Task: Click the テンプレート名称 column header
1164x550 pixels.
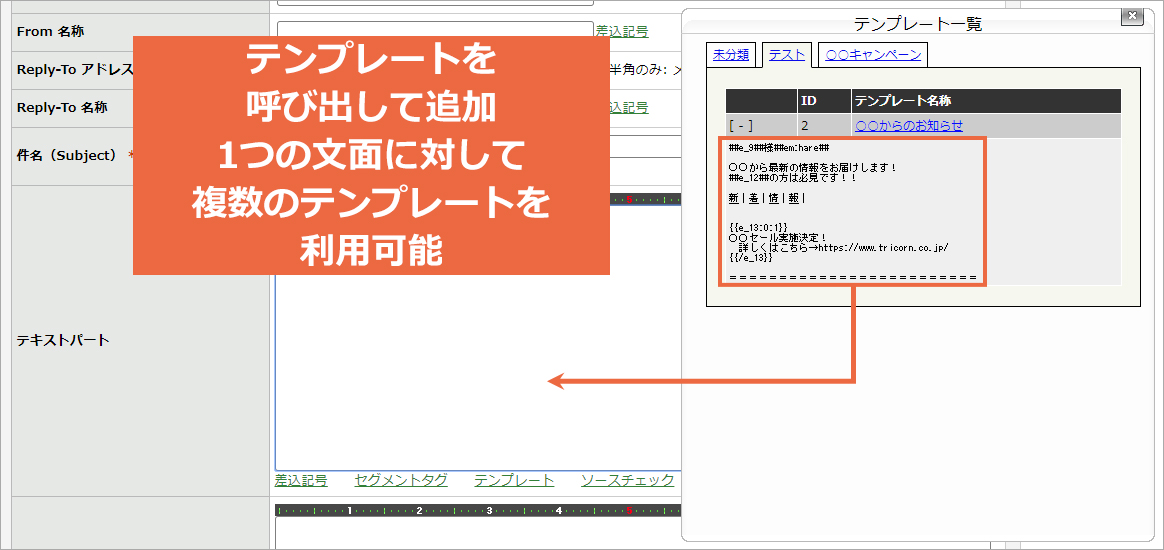Action: tap(986, 101)
